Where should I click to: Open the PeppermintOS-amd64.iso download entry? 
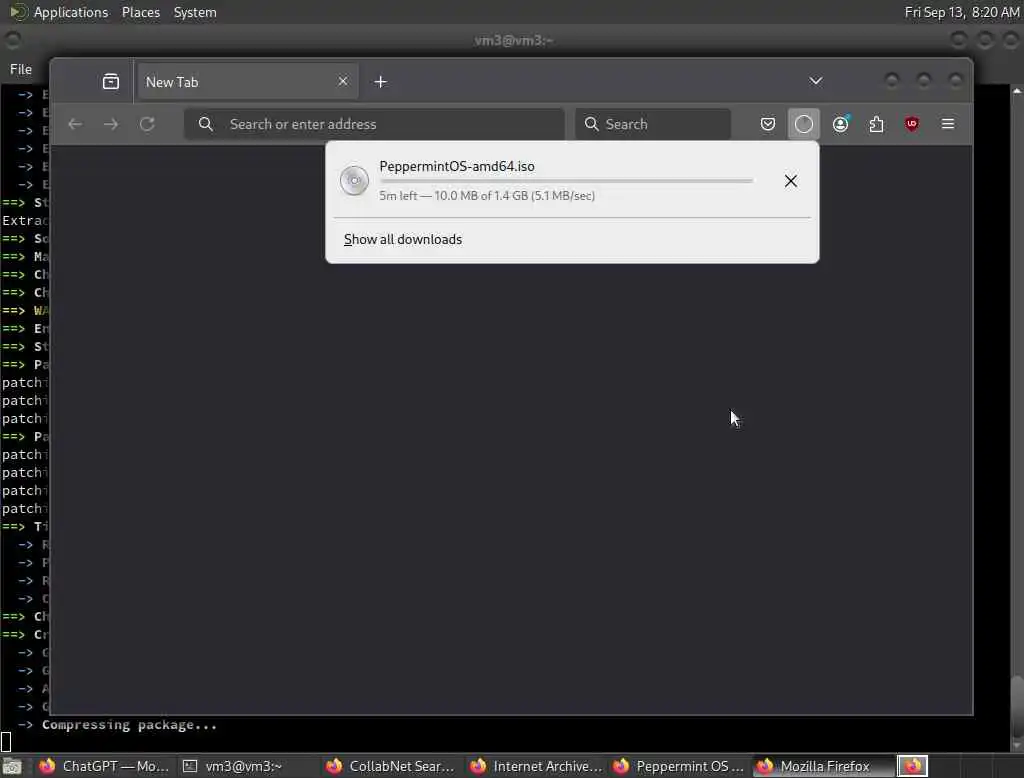[552, 181]
